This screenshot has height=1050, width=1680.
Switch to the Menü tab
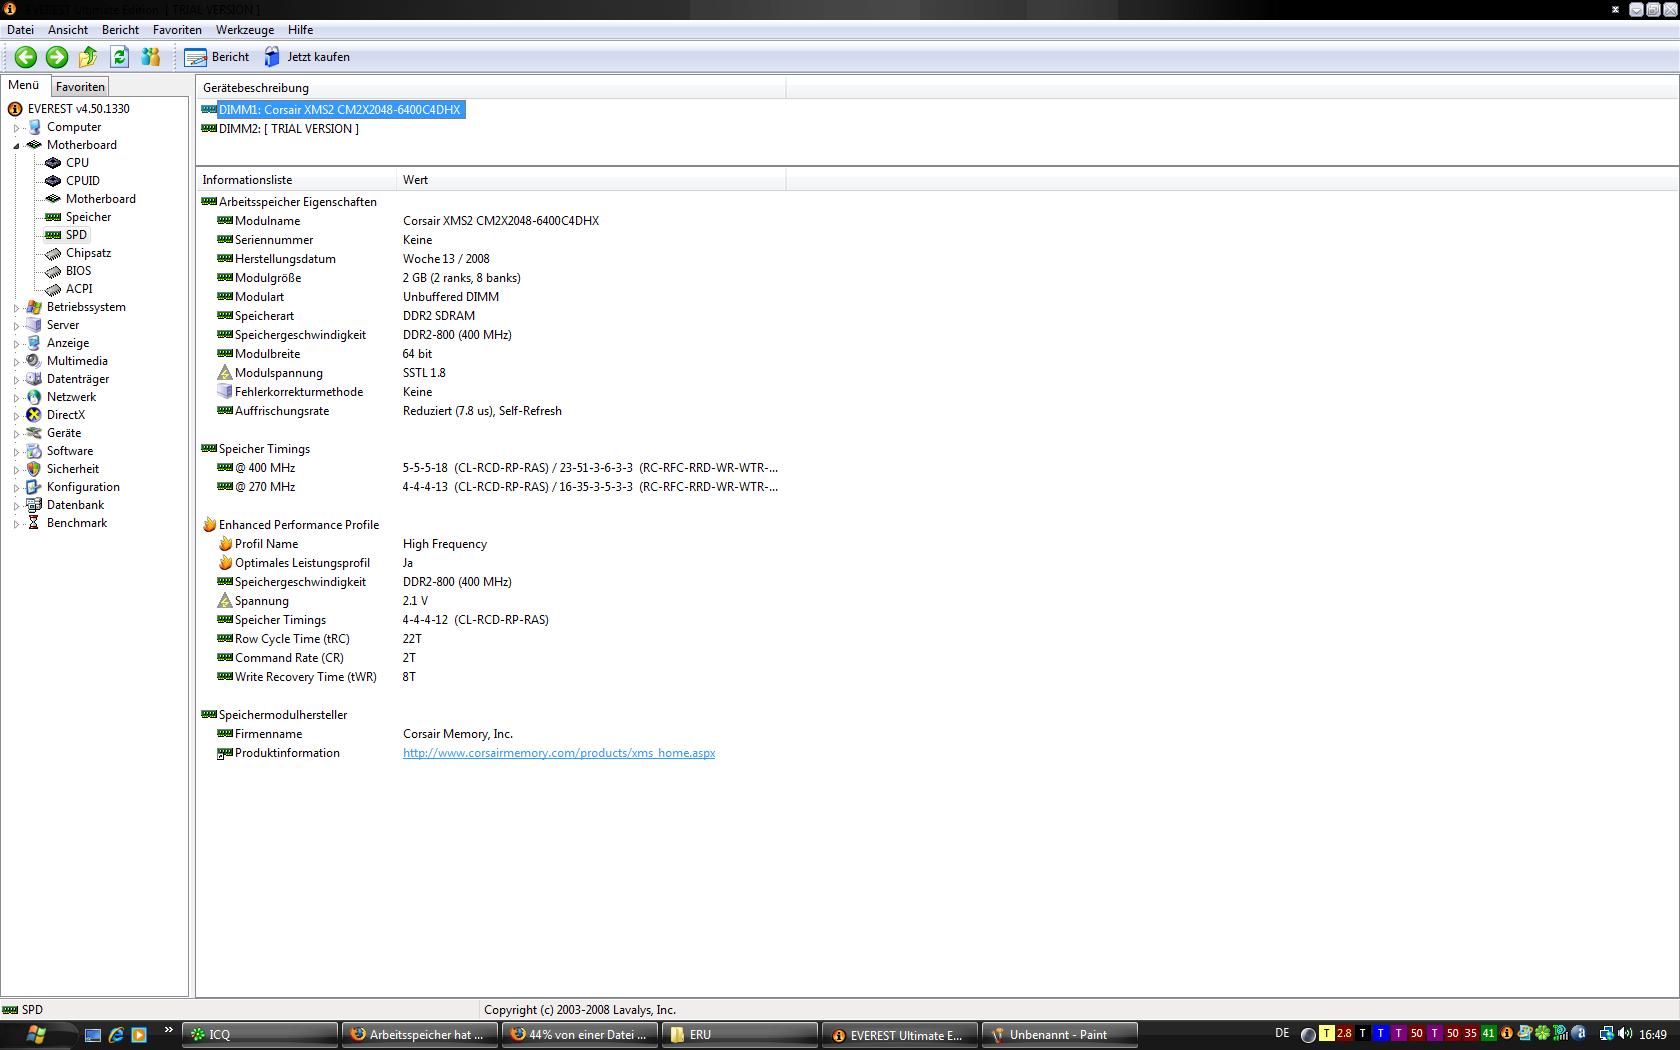point(24,86)
